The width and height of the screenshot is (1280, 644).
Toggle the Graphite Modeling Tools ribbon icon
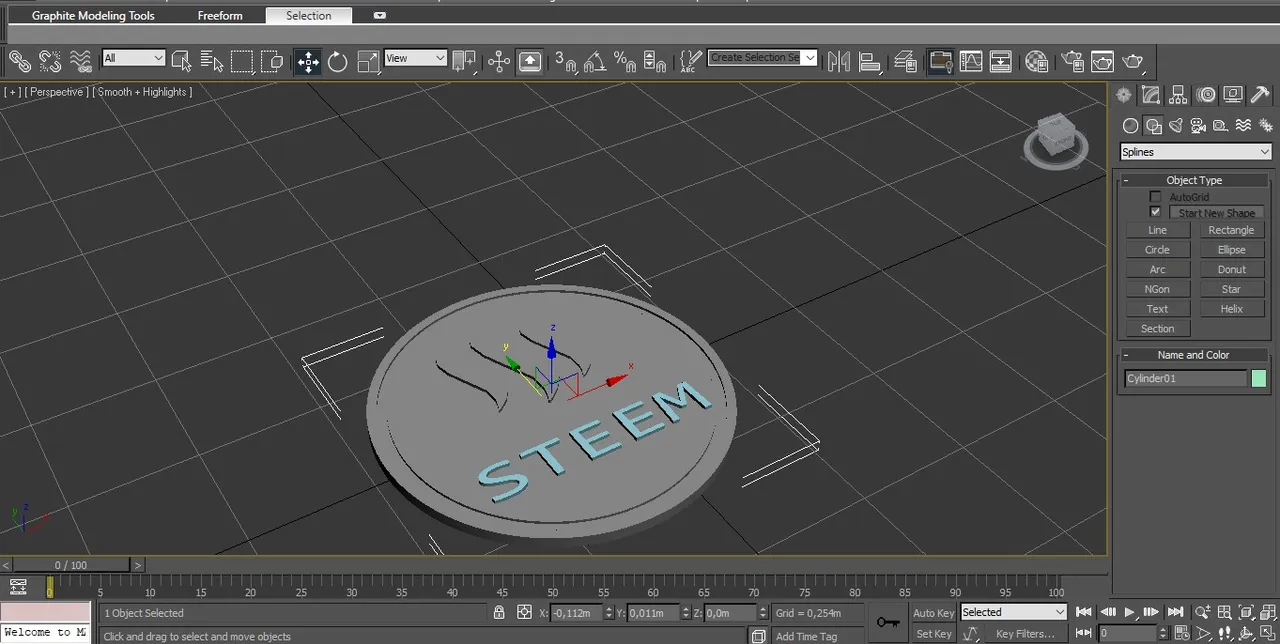(x=940, y=62)
